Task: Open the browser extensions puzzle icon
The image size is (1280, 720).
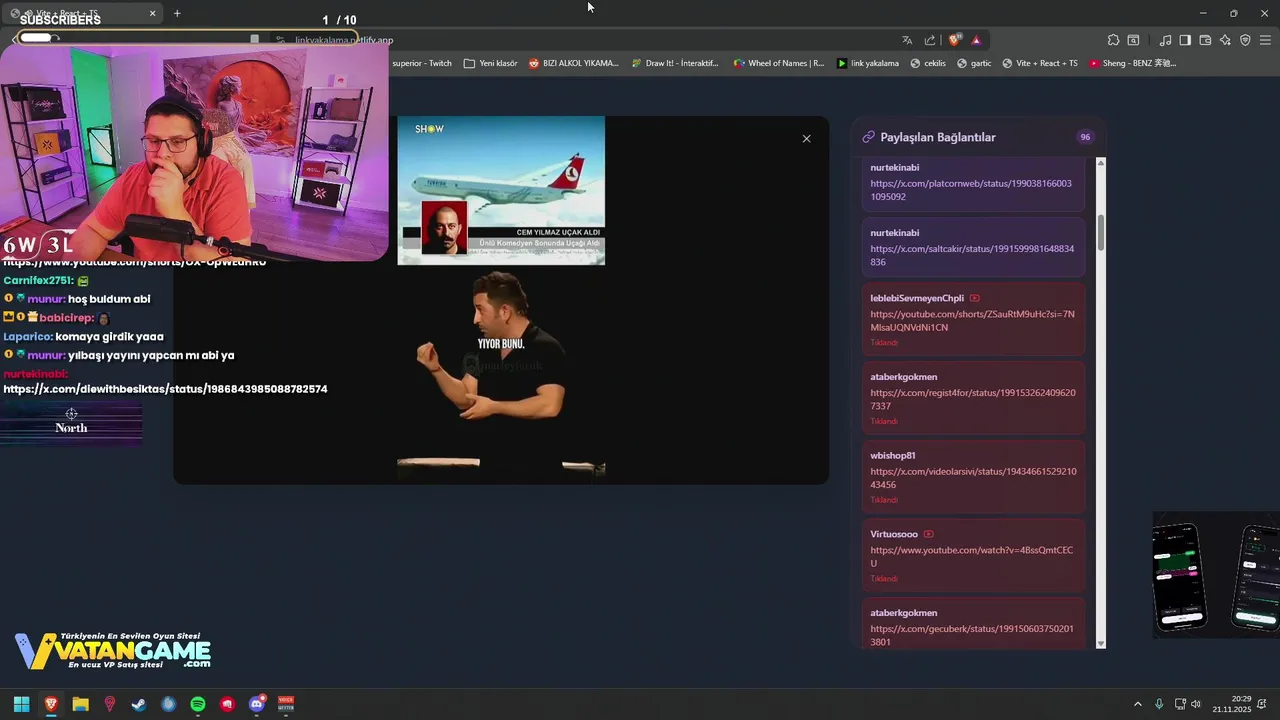Action: pos(1113,40)
